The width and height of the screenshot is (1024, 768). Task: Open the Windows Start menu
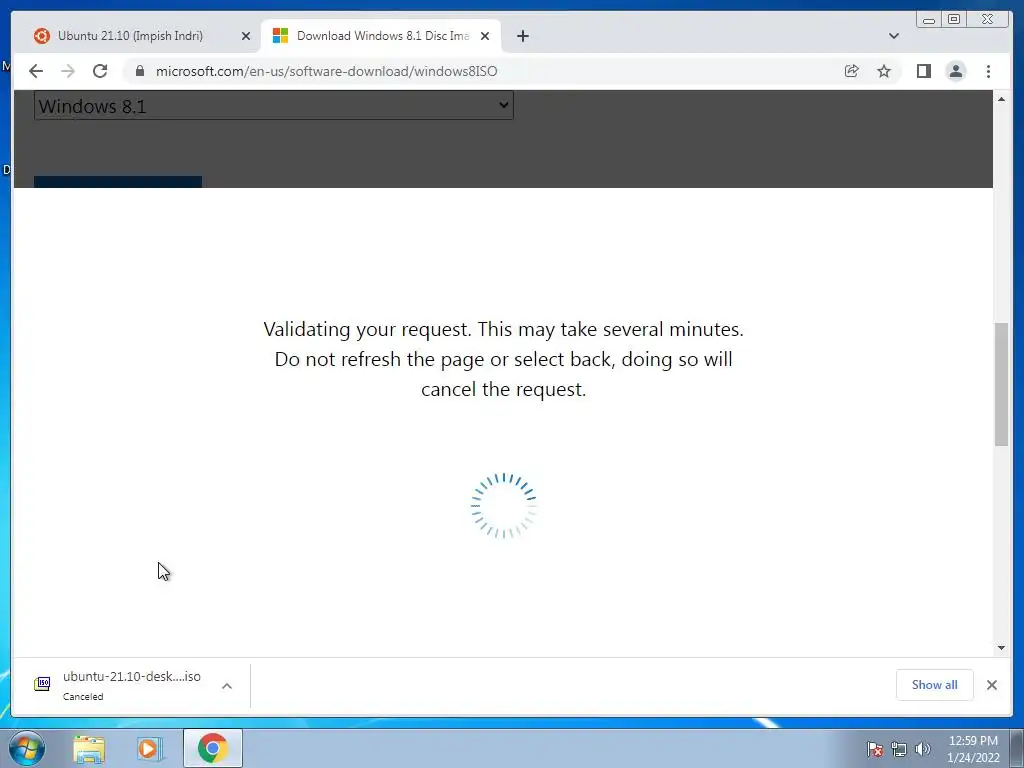27,748
